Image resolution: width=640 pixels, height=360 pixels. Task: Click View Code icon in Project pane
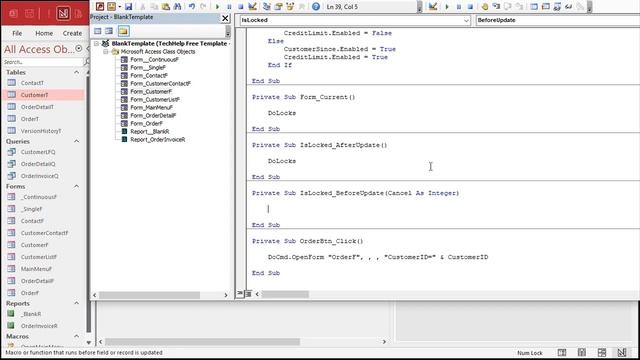pos(98,31)
